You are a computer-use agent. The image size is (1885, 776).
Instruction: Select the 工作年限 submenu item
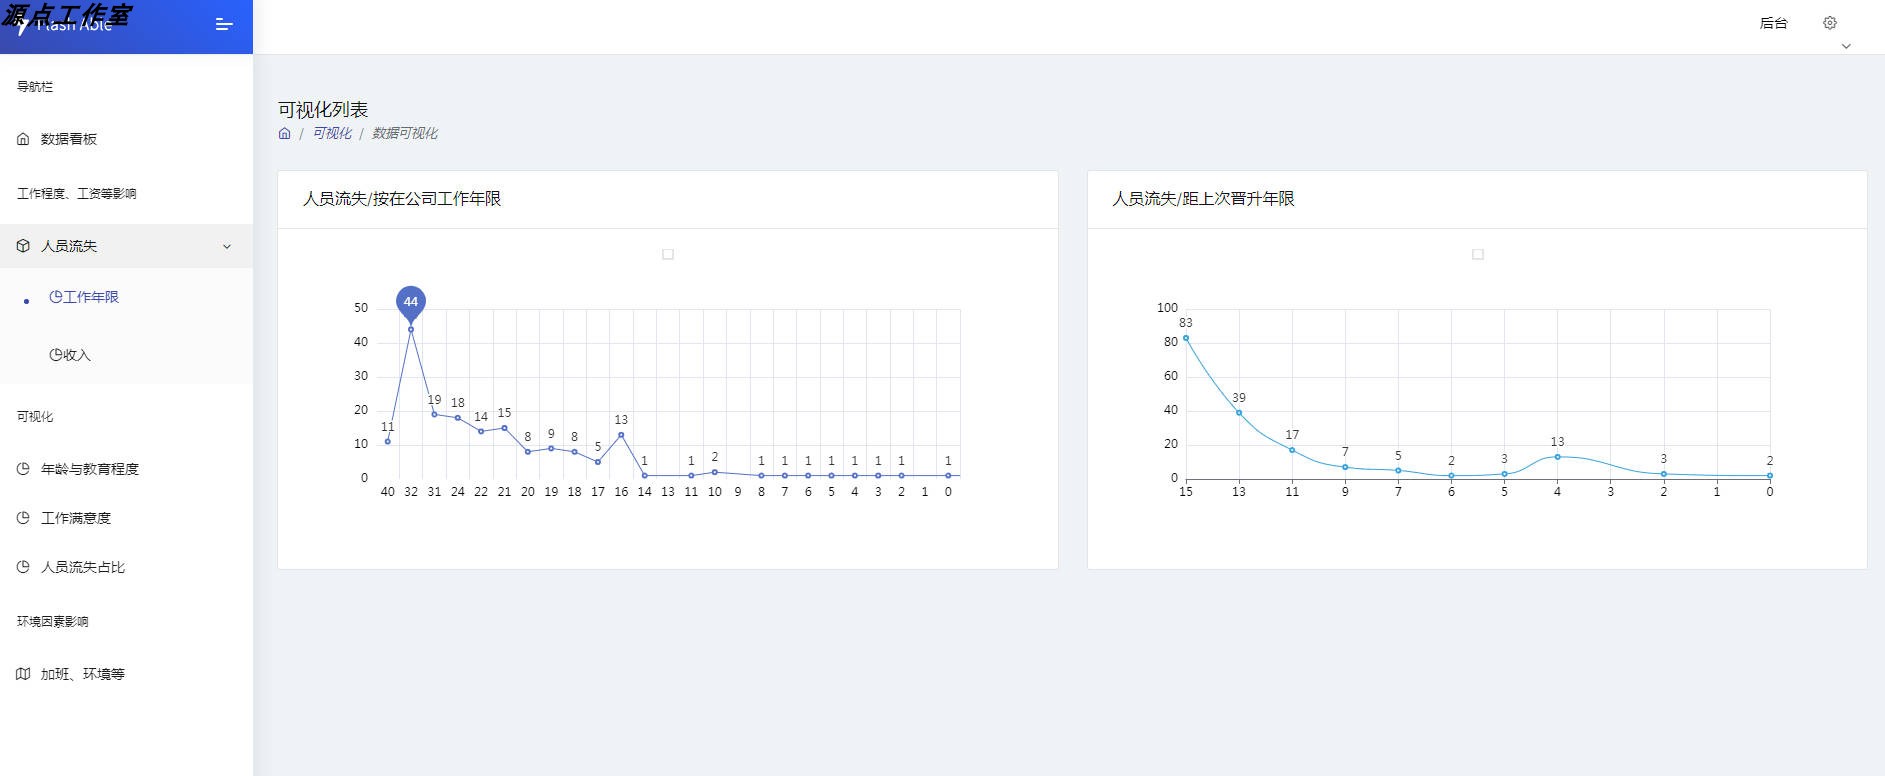(91, 297)
